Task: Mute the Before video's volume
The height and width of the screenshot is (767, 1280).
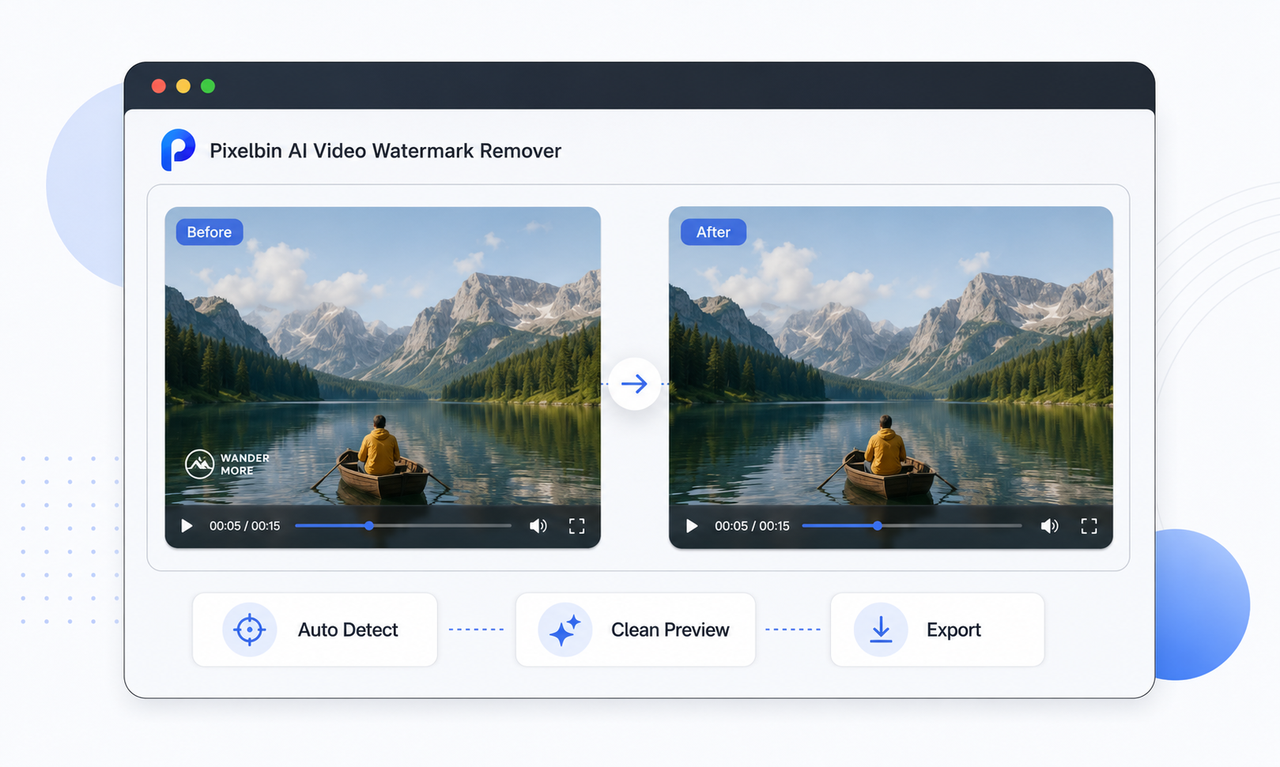Action: [538, 526]
